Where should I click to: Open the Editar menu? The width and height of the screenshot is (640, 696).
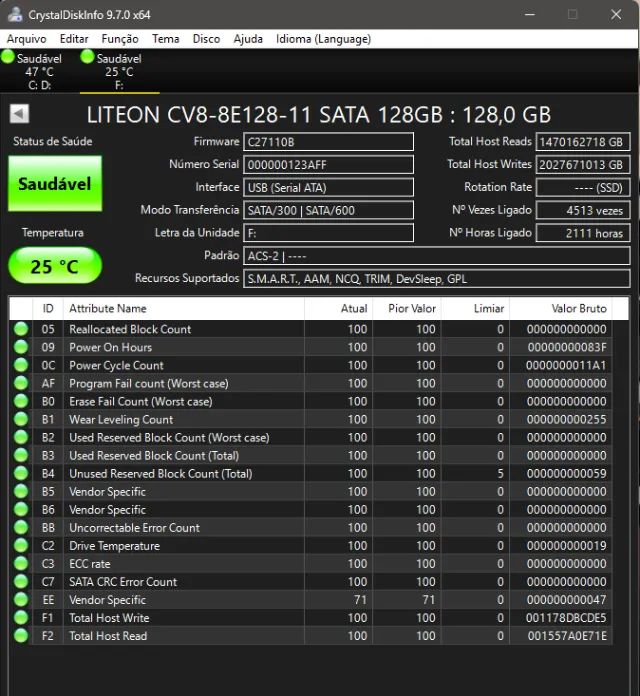[74, 39]
